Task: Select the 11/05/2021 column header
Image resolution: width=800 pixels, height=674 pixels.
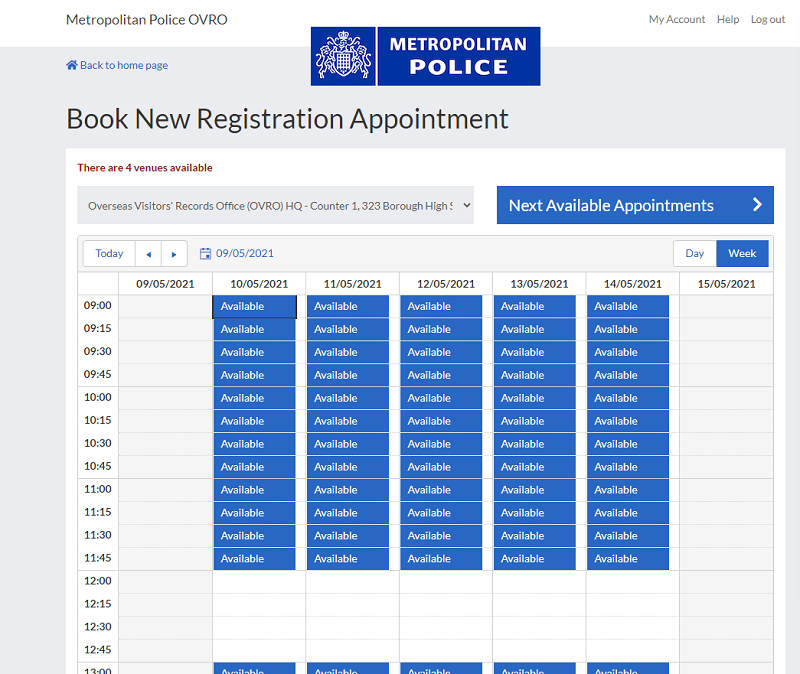Action: click(353, 284)
